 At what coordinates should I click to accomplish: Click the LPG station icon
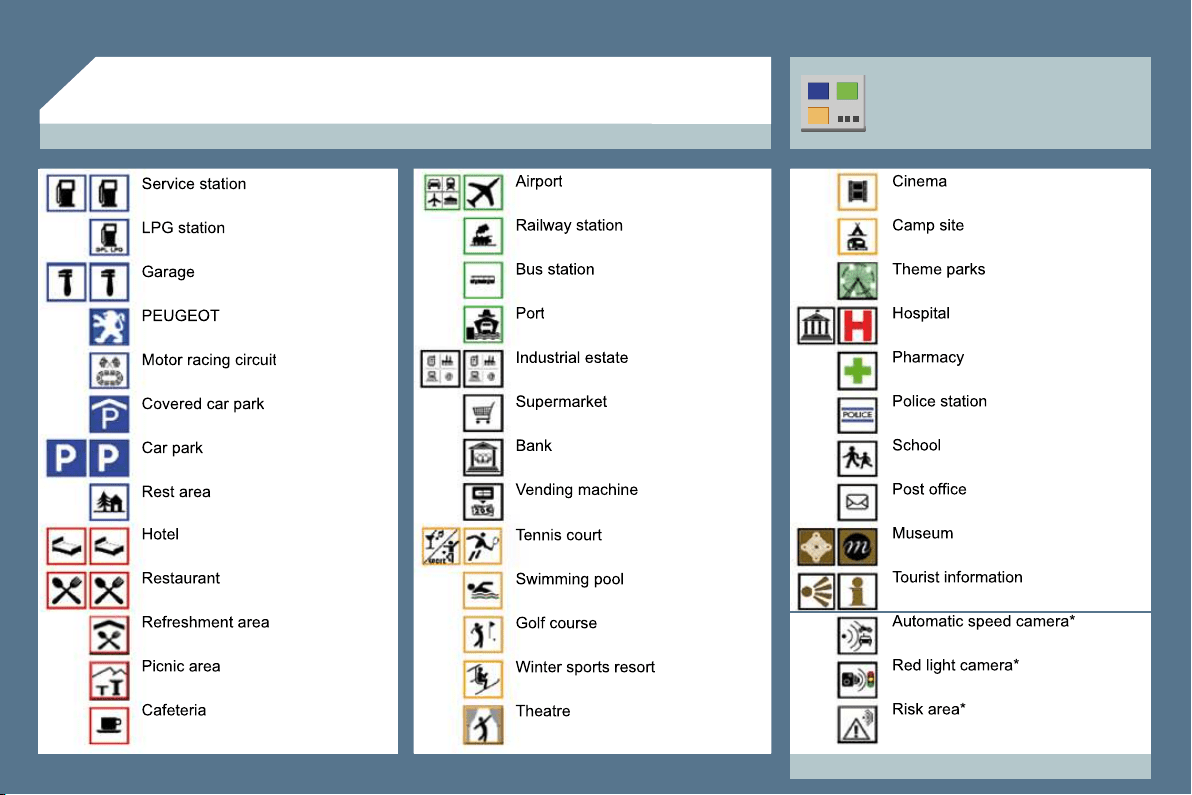point(109,237)
